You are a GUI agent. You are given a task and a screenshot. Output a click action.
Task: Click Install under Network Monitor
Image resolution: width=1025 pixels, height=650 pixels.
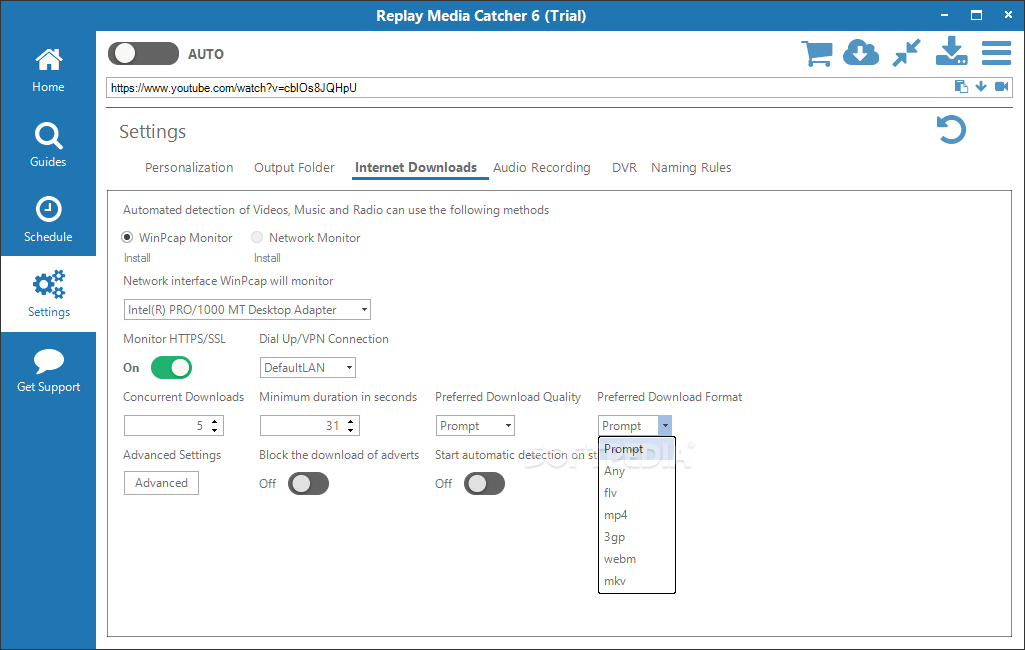tap(267, 258)
